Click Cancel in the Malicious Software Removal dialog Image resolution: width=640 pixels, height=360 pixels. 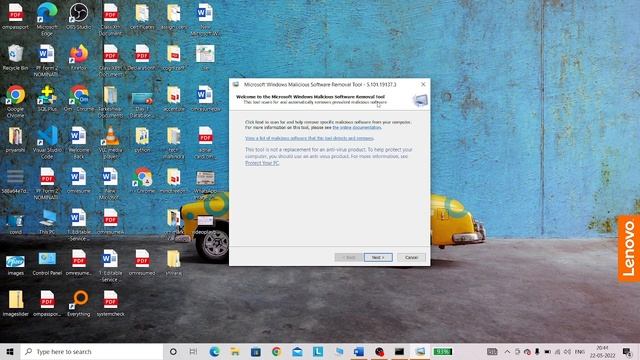coord(411,258)
